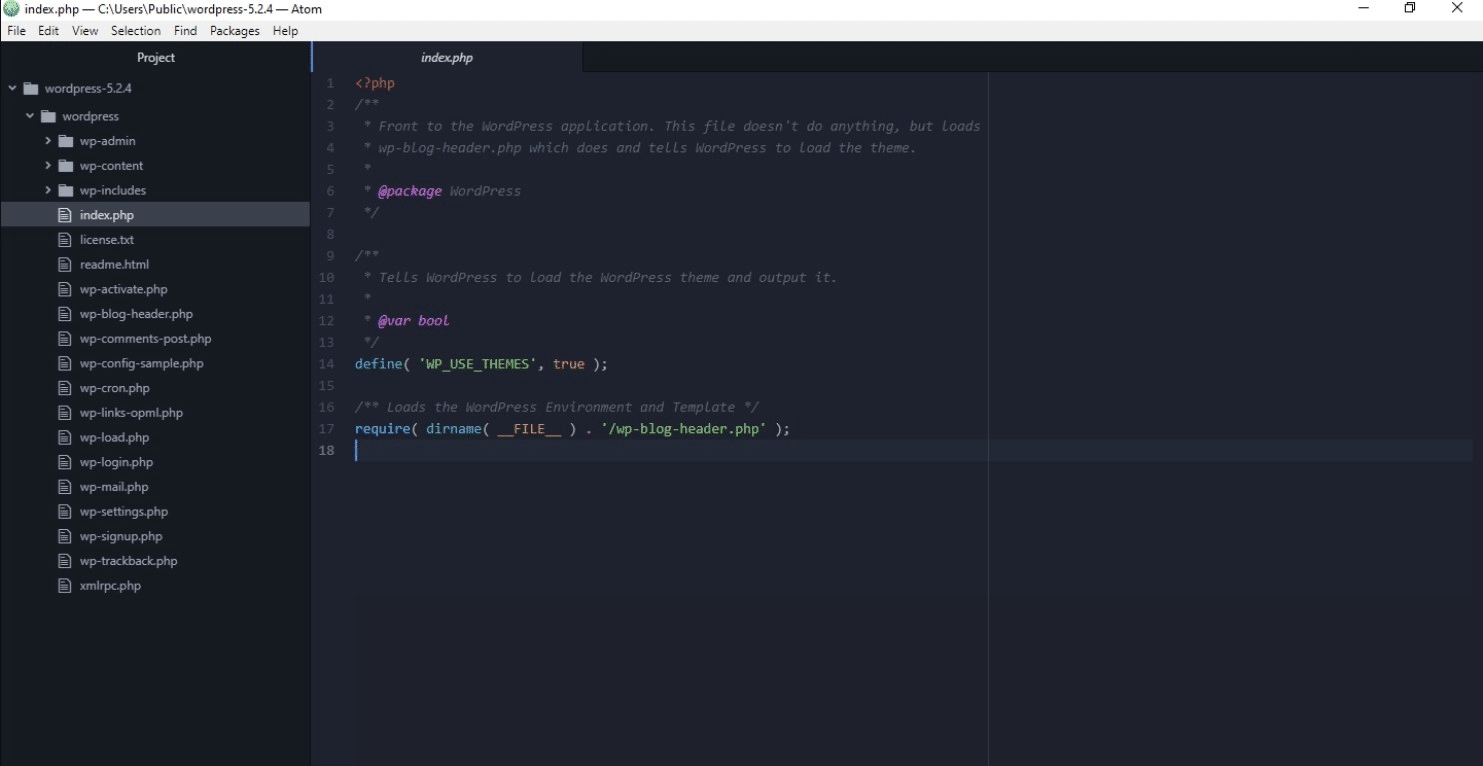1483x766 pixels.
Task: Open the Selection menu
Action: coord(136,31)
